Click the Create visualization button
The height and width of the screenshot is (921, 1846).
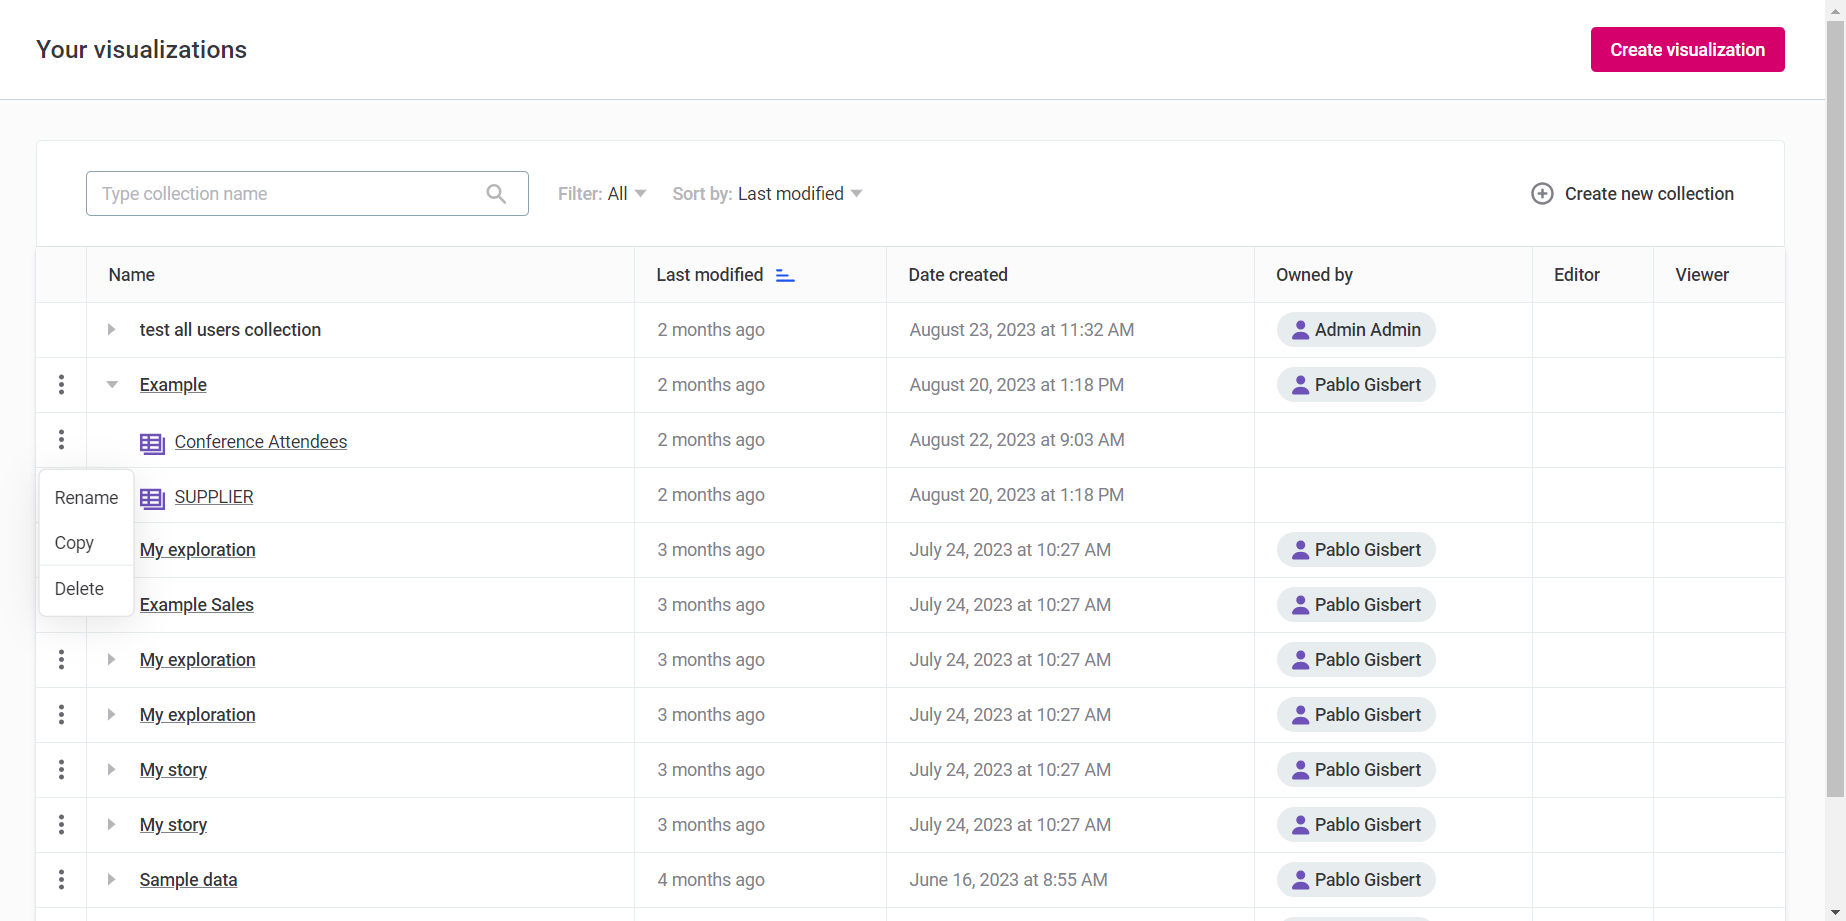(x=1687, y=50)
